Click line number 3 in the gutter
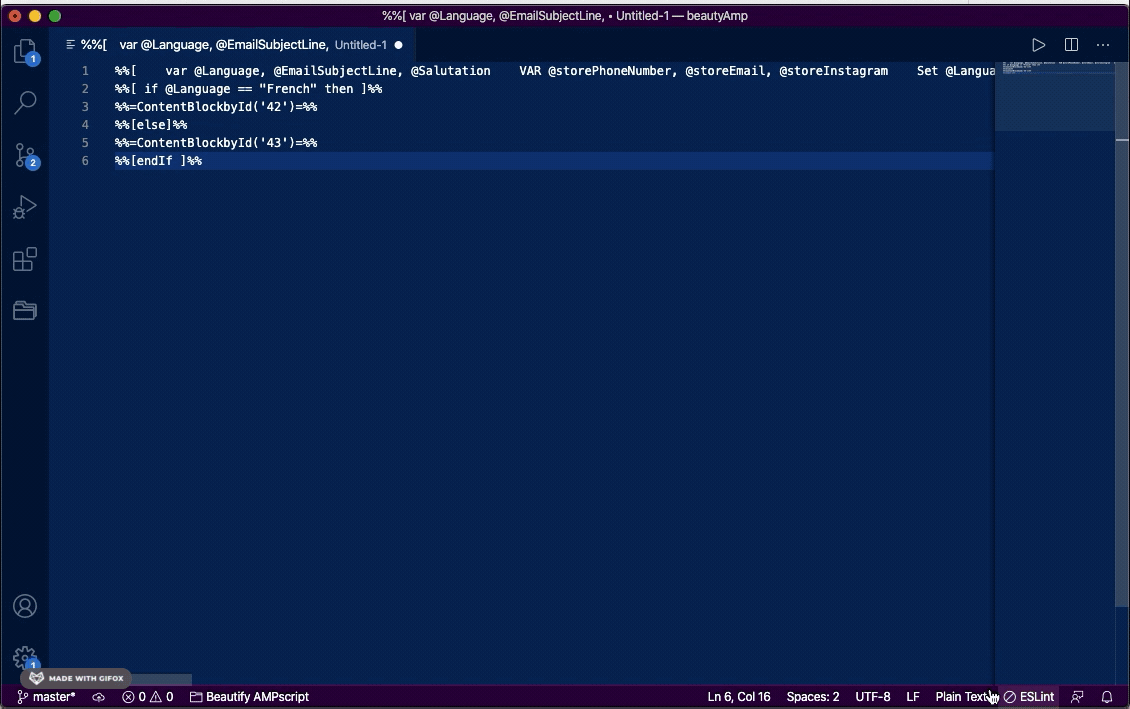Viewport: 1130px width, 709px height. (85, 107)
